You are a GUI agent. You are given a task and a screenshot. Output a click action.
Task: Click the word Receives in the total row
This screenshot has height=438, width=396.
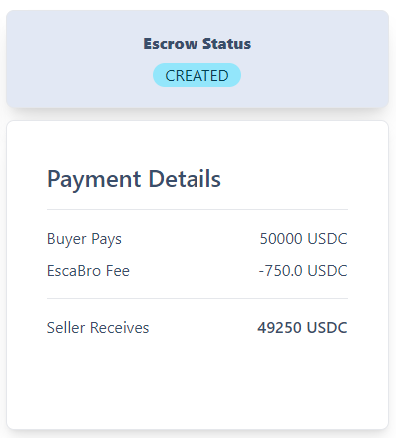[119, 328]
